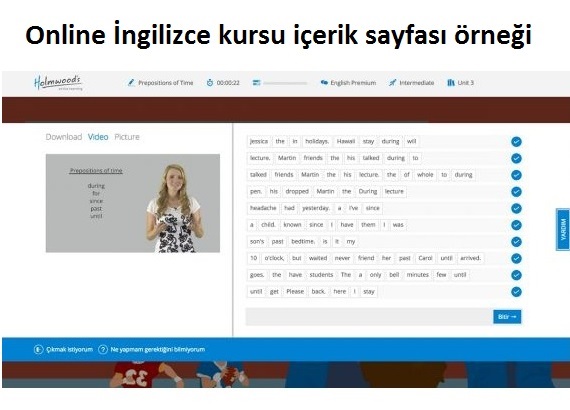This screenshot has height=410, width=570.
Task: Click check mark for 'lecture. Martin friends' row
Action: tap(516, 158)
